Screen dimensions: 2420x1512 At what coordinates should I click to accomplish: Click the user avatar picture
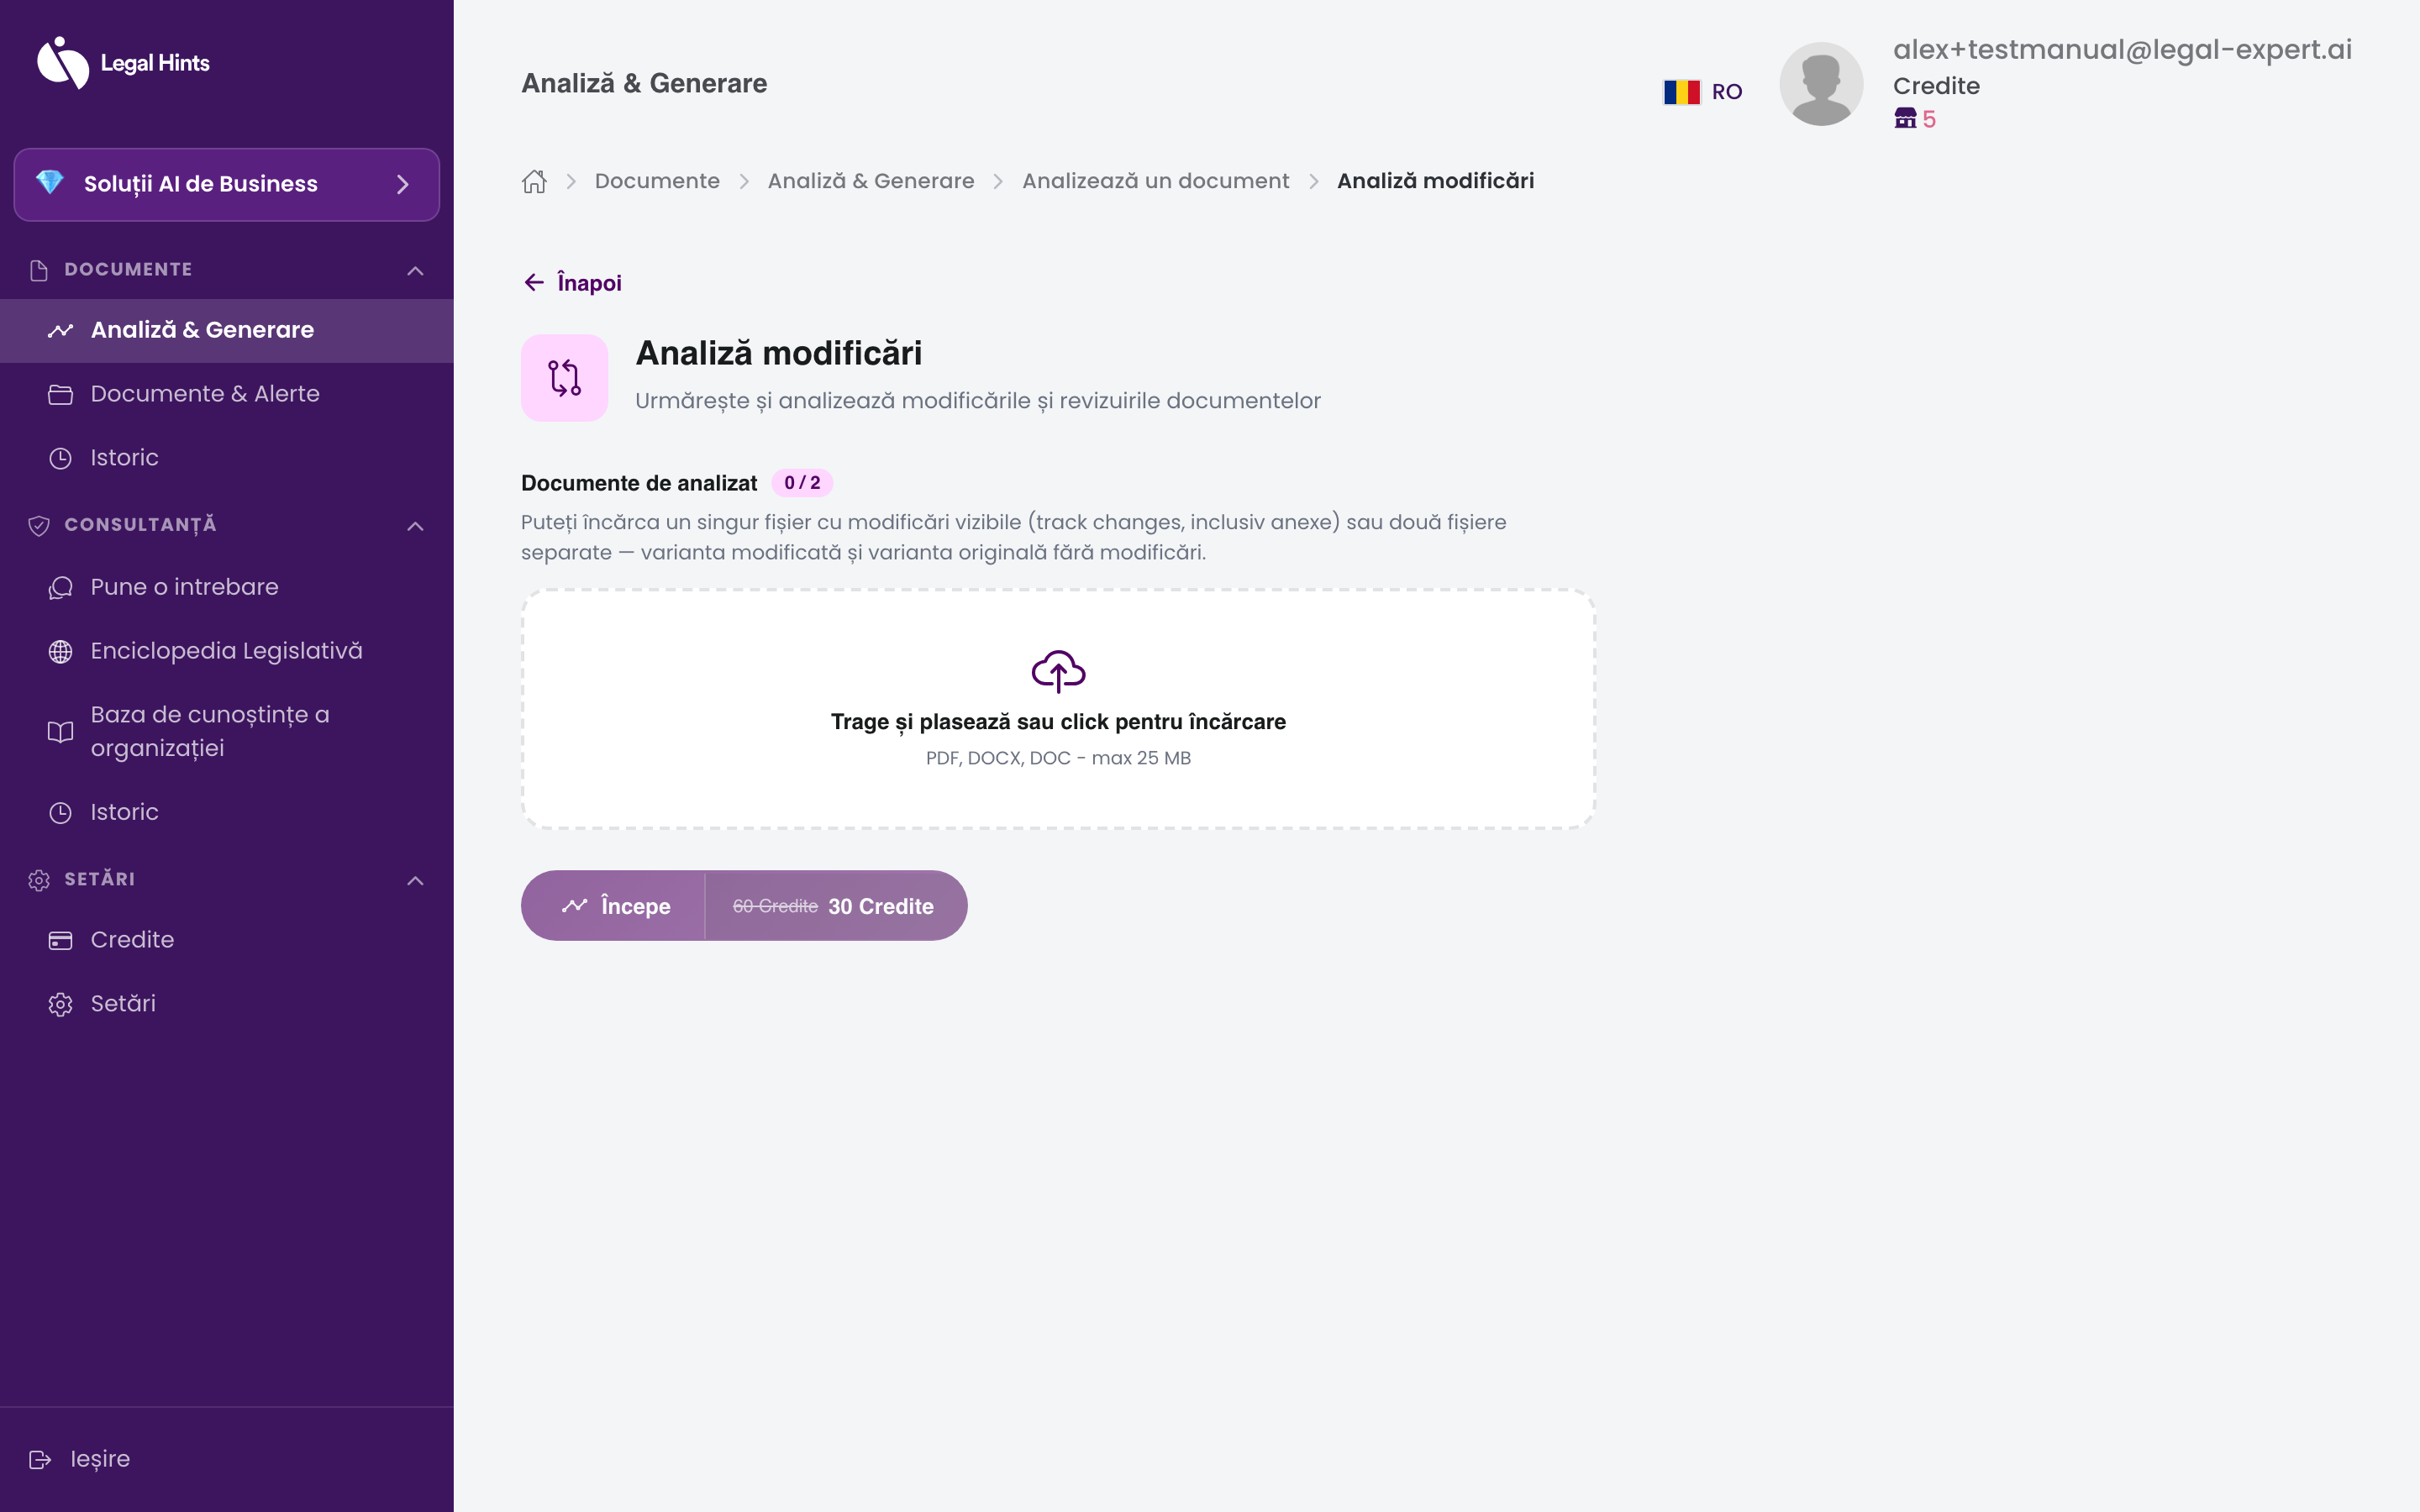(x=1821, y=84)
